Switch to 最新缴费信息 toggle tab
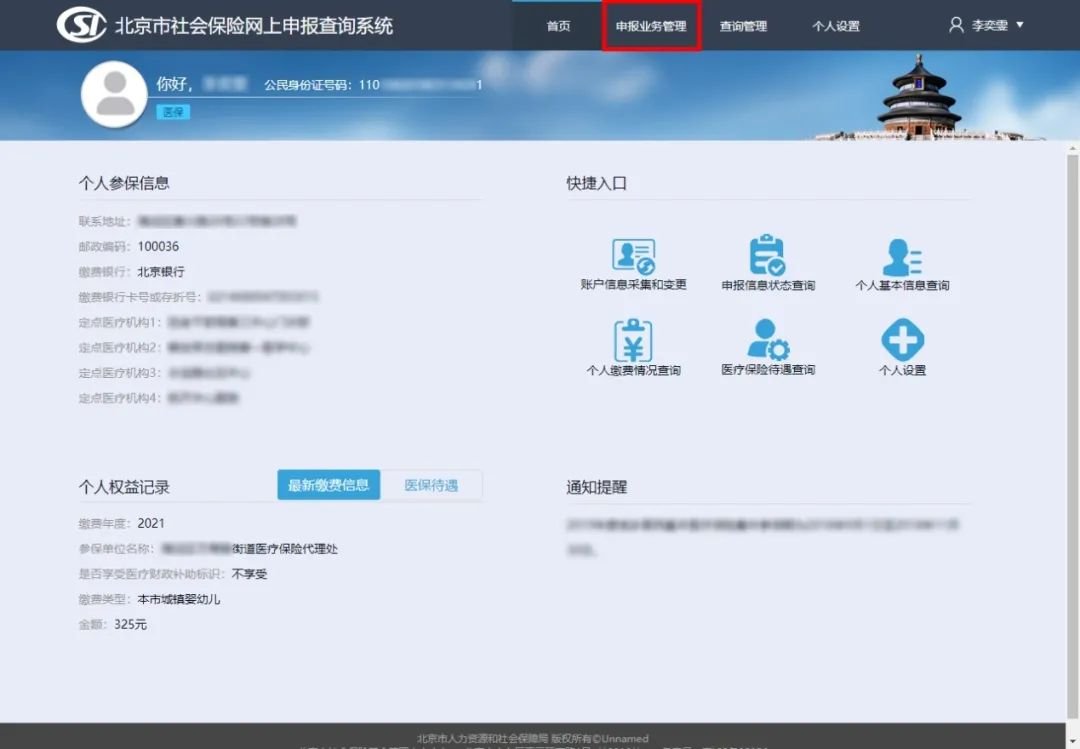The width and height of the screenshot is (1080, 749). pyautogui.click(x=328, y=485)
